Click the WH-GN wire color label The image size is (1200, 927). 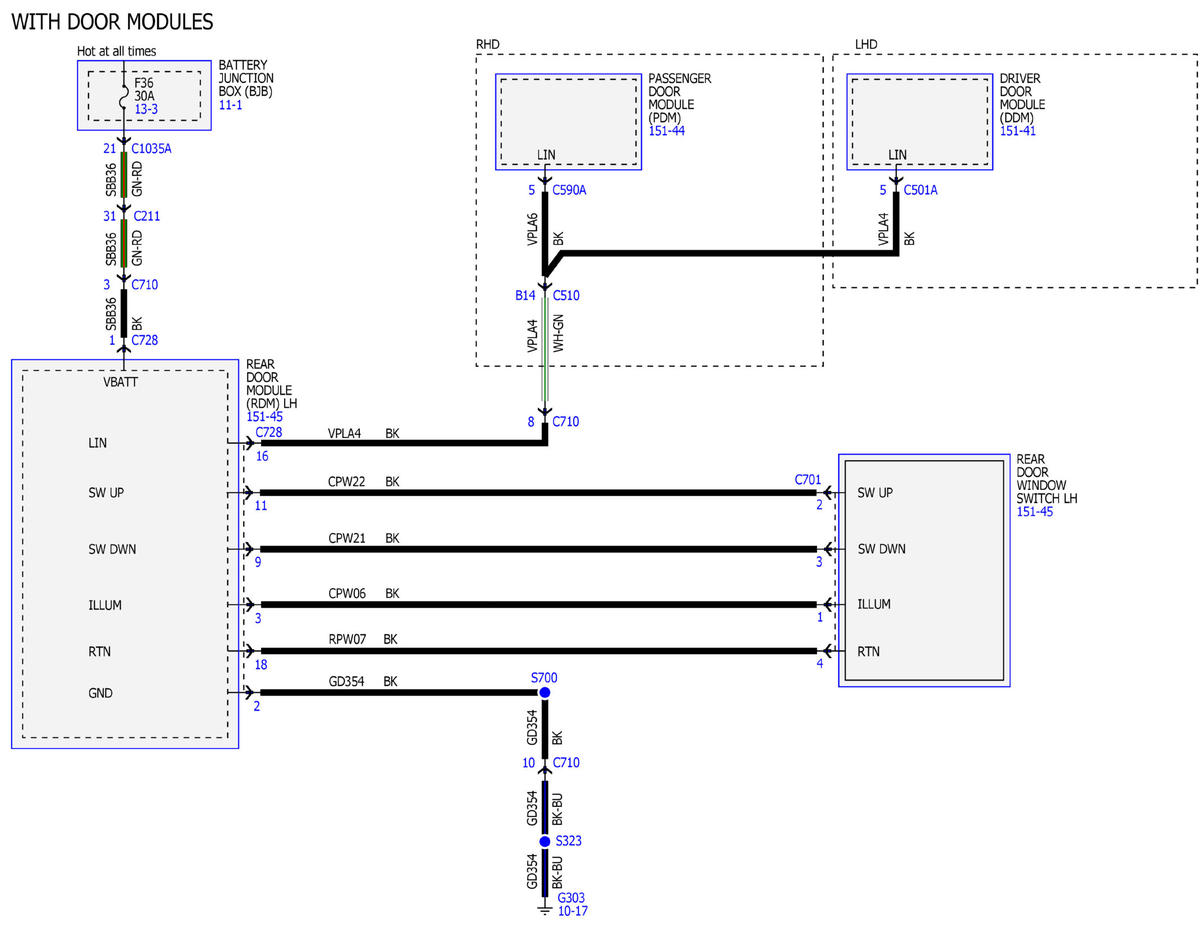[559, 335]
